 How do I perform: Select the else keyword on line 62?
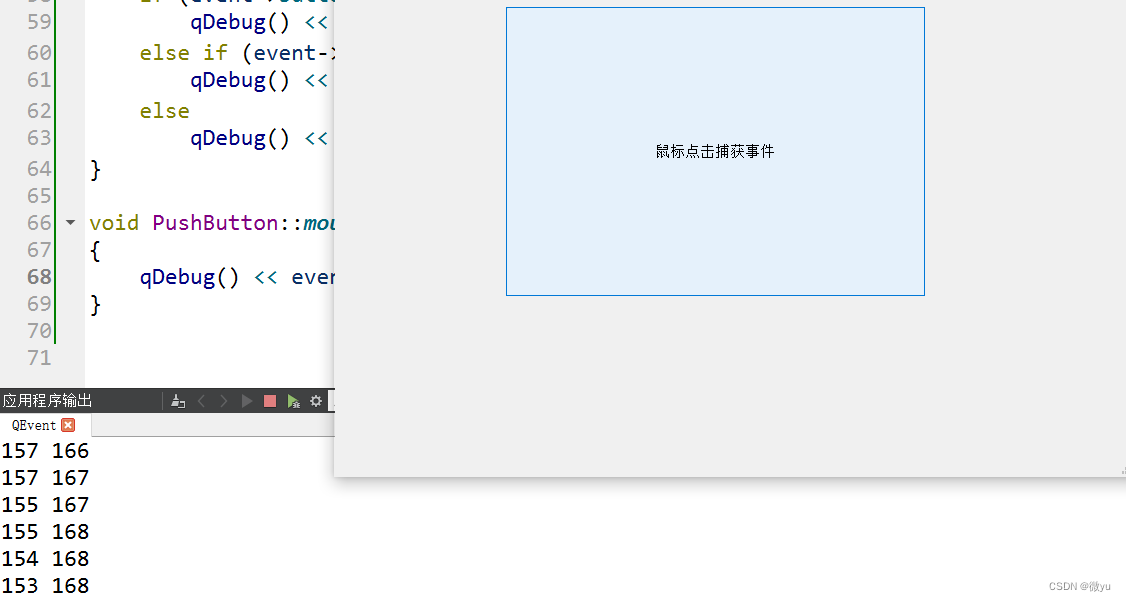click(164, 110)
